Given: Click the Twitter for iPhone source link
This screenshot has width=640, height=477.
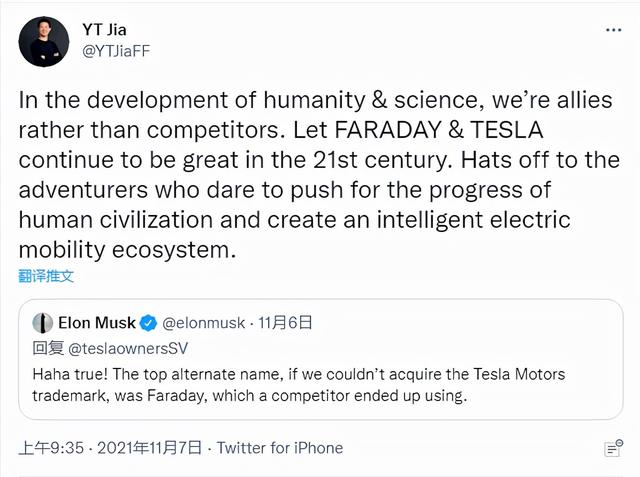Looking at the screenshot, I should (x=280, y=448).
